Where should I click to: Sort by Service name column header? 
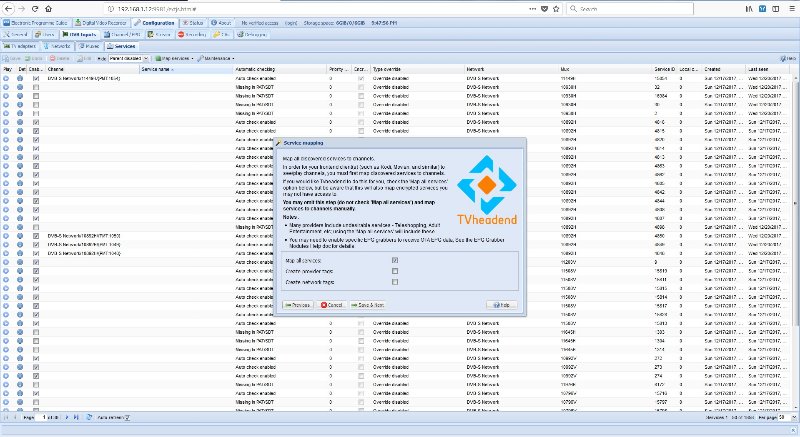coord(186,69)
